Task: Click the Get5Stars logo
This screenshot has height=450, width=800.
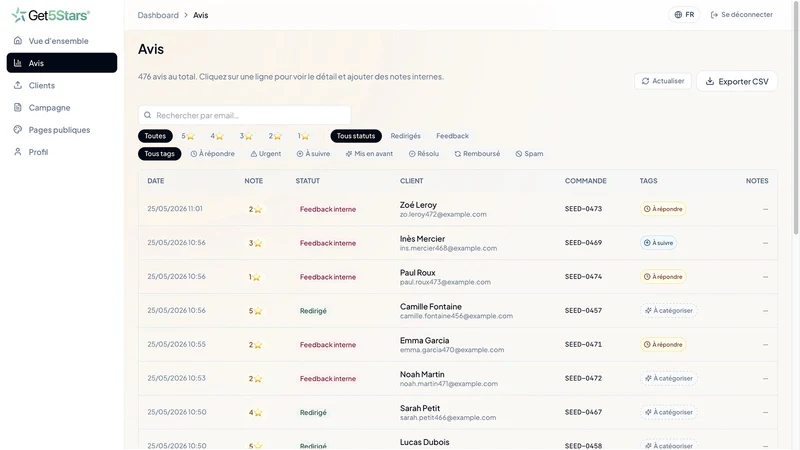Action: pyautogui.click(x=51, y=15)
